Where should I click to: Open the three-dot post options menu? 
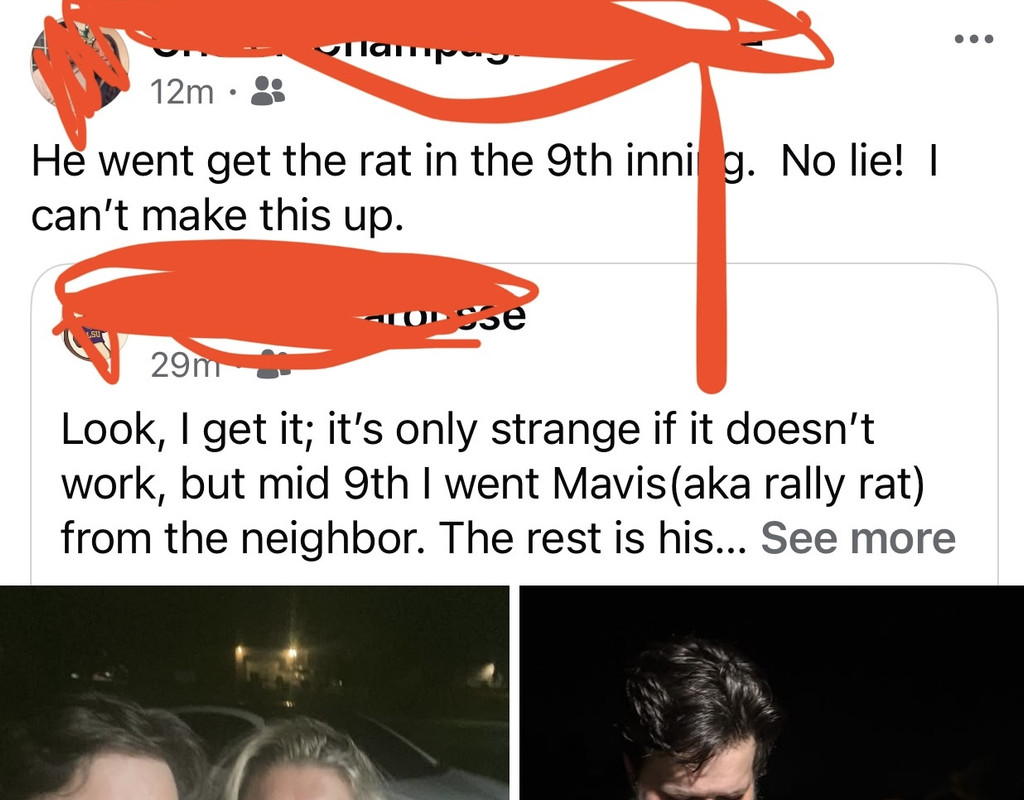click(974, 39)
